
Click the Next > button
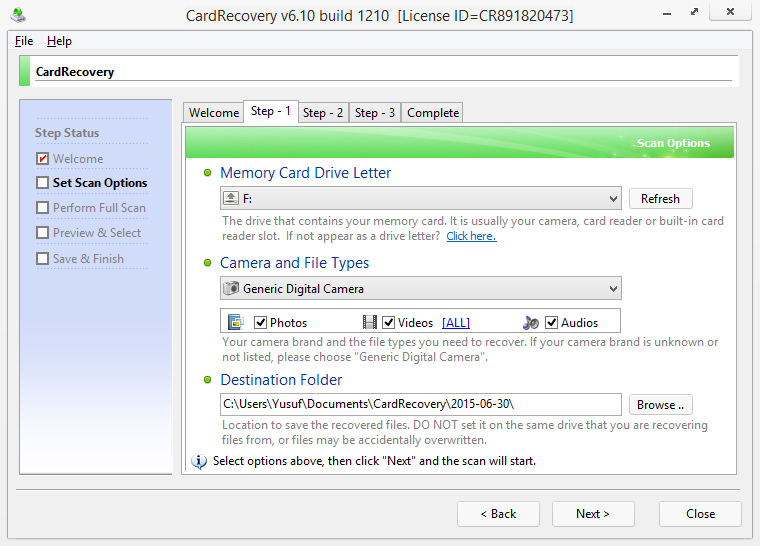click(x=593, y=514)
